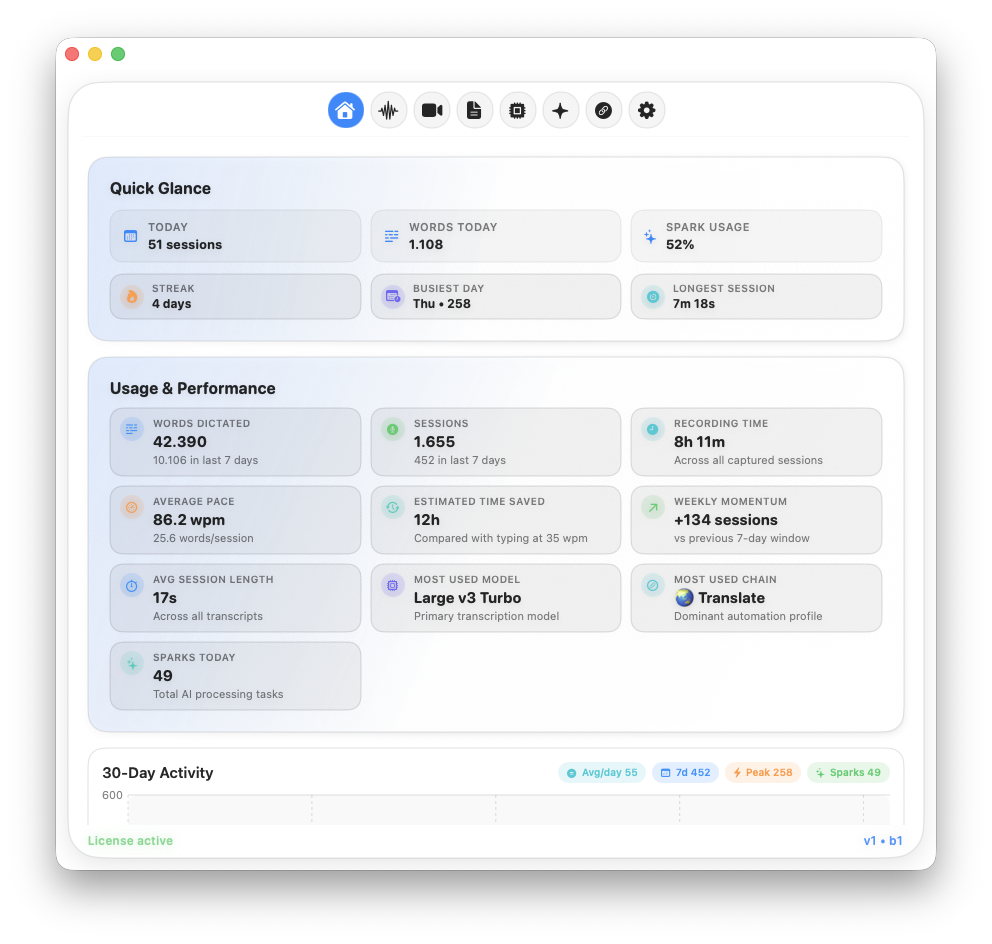Click the Large v3 Turbo model name
Screen dimensions: 992x944
468,598
